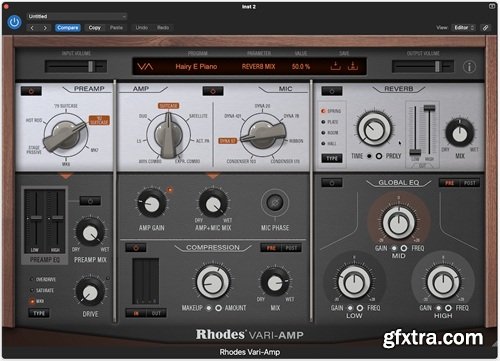Click the drive TYPE button
500x361 pixels.
(x=39, y=313)
